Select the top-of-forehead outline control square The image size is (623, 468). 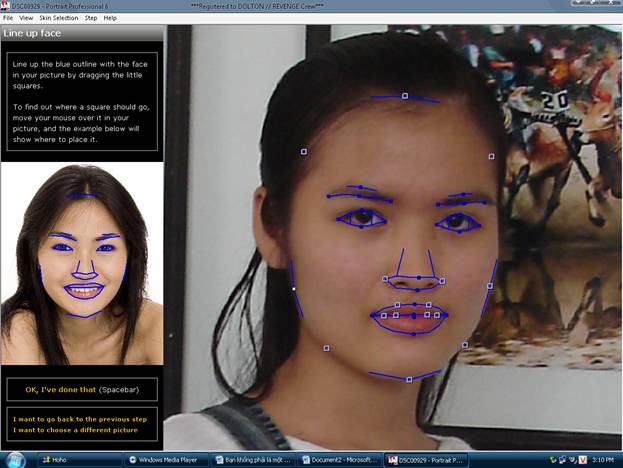tap(405, 96)
